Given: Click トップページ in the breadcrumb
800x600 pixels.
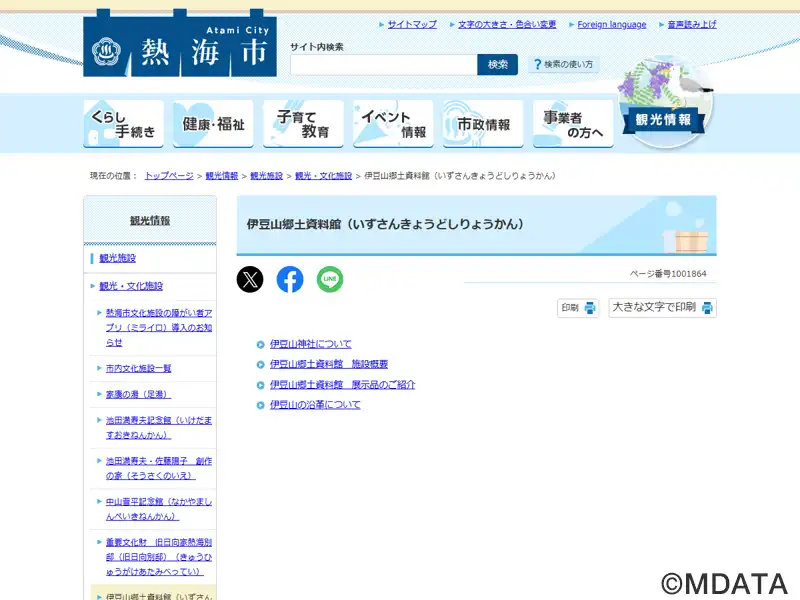Looking at the screenshot, I should coord(169,176).
